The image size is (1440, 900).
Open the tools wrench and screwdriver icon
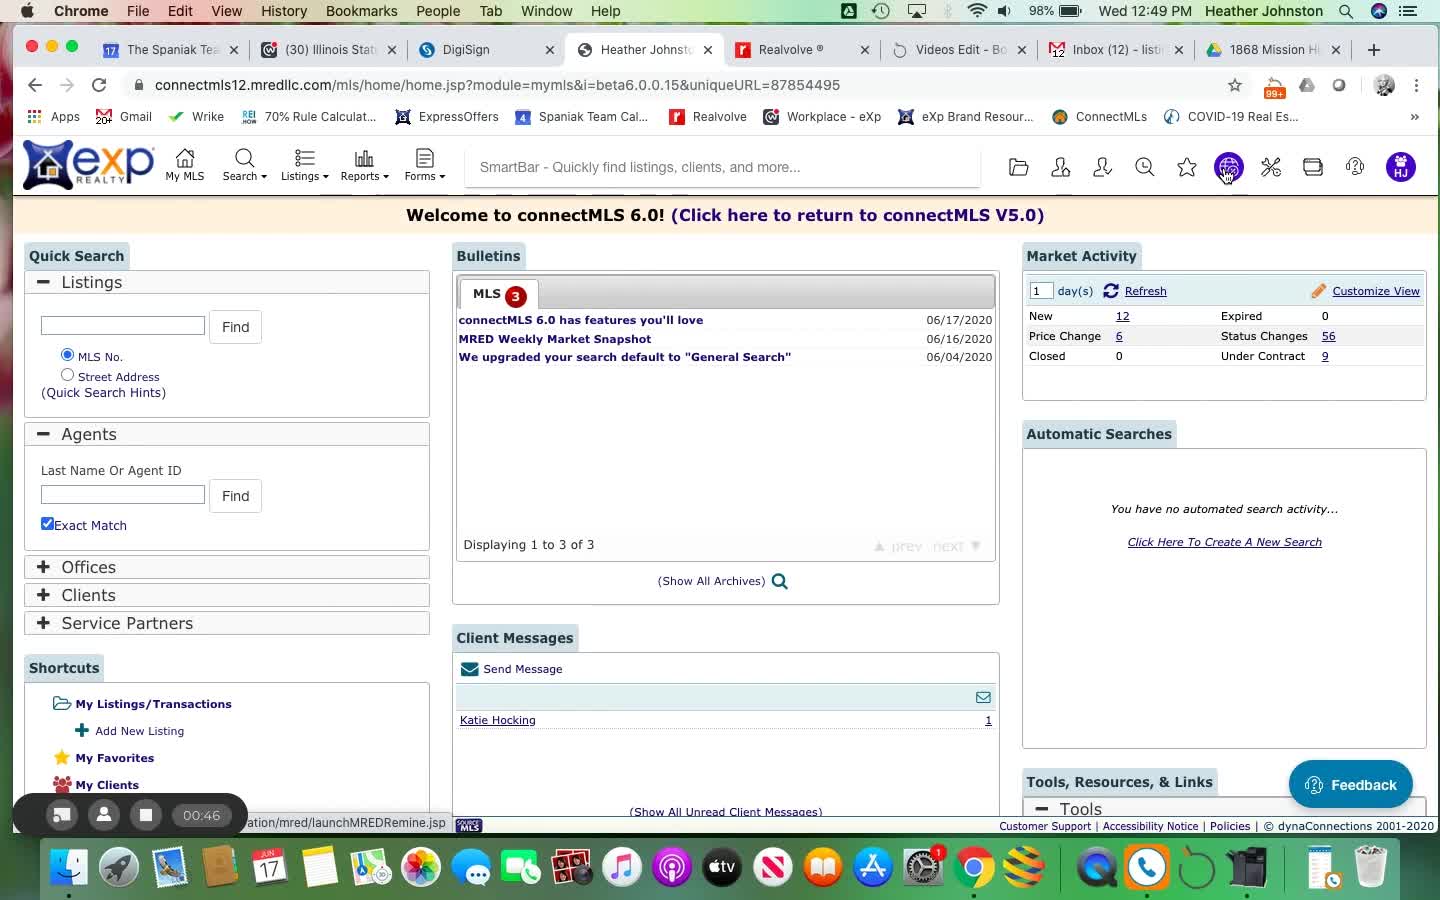click(x=1270, y=167)
